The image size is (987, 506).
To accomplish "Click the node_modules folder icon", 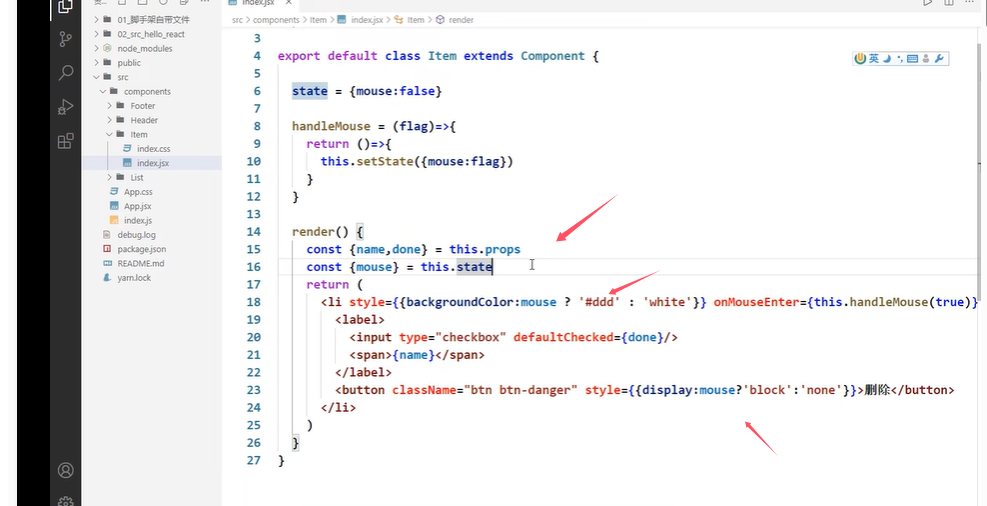I will 106,48.
